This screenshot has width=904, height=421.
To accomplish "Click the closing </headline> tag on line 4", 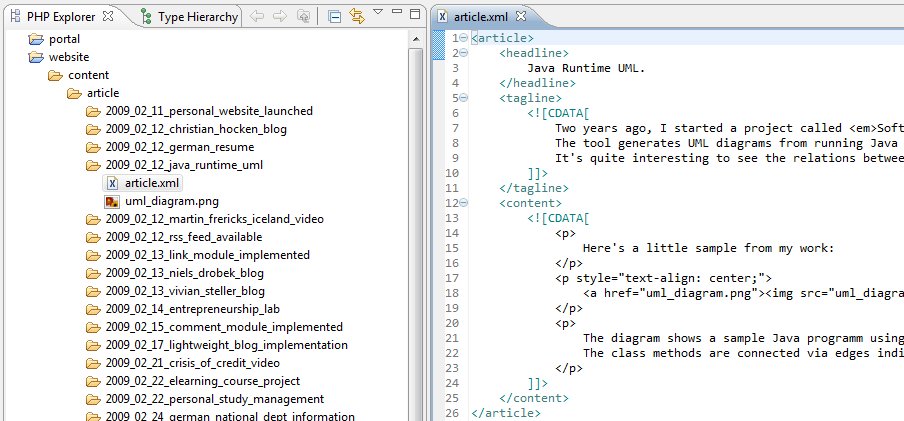I will click(x=537, y=83).
